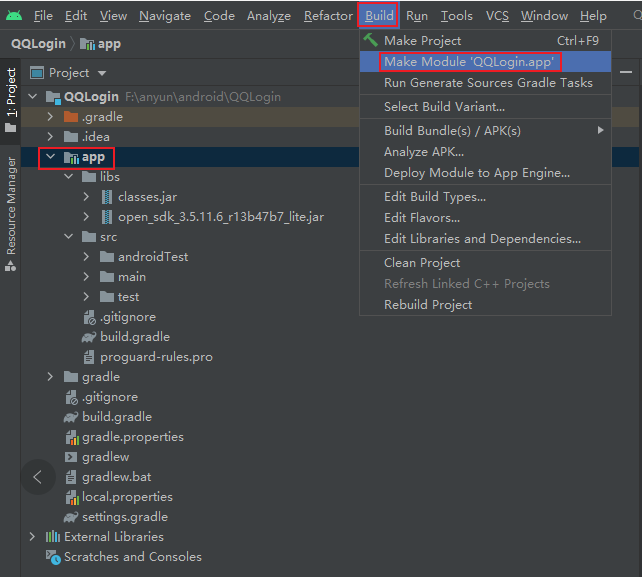Screen dimensions: 642x577
Task: Select Make Module 'QQLogin.app' entry
Action: (485, 62)
